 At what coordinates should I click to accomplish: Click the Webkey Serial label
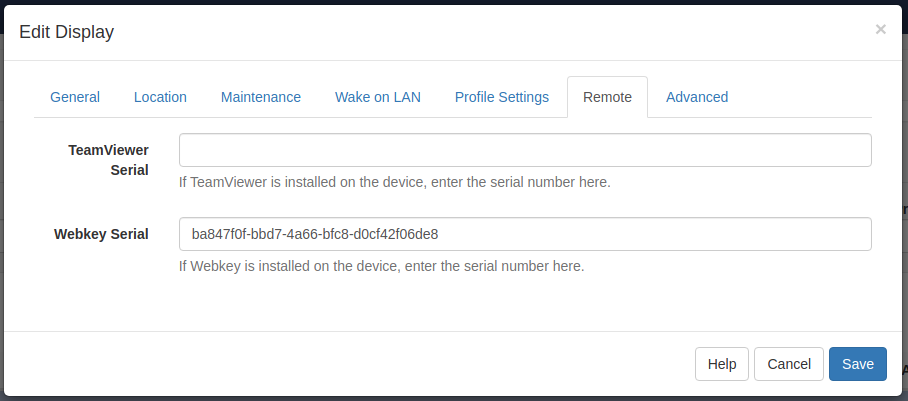[x=101, y=234]
